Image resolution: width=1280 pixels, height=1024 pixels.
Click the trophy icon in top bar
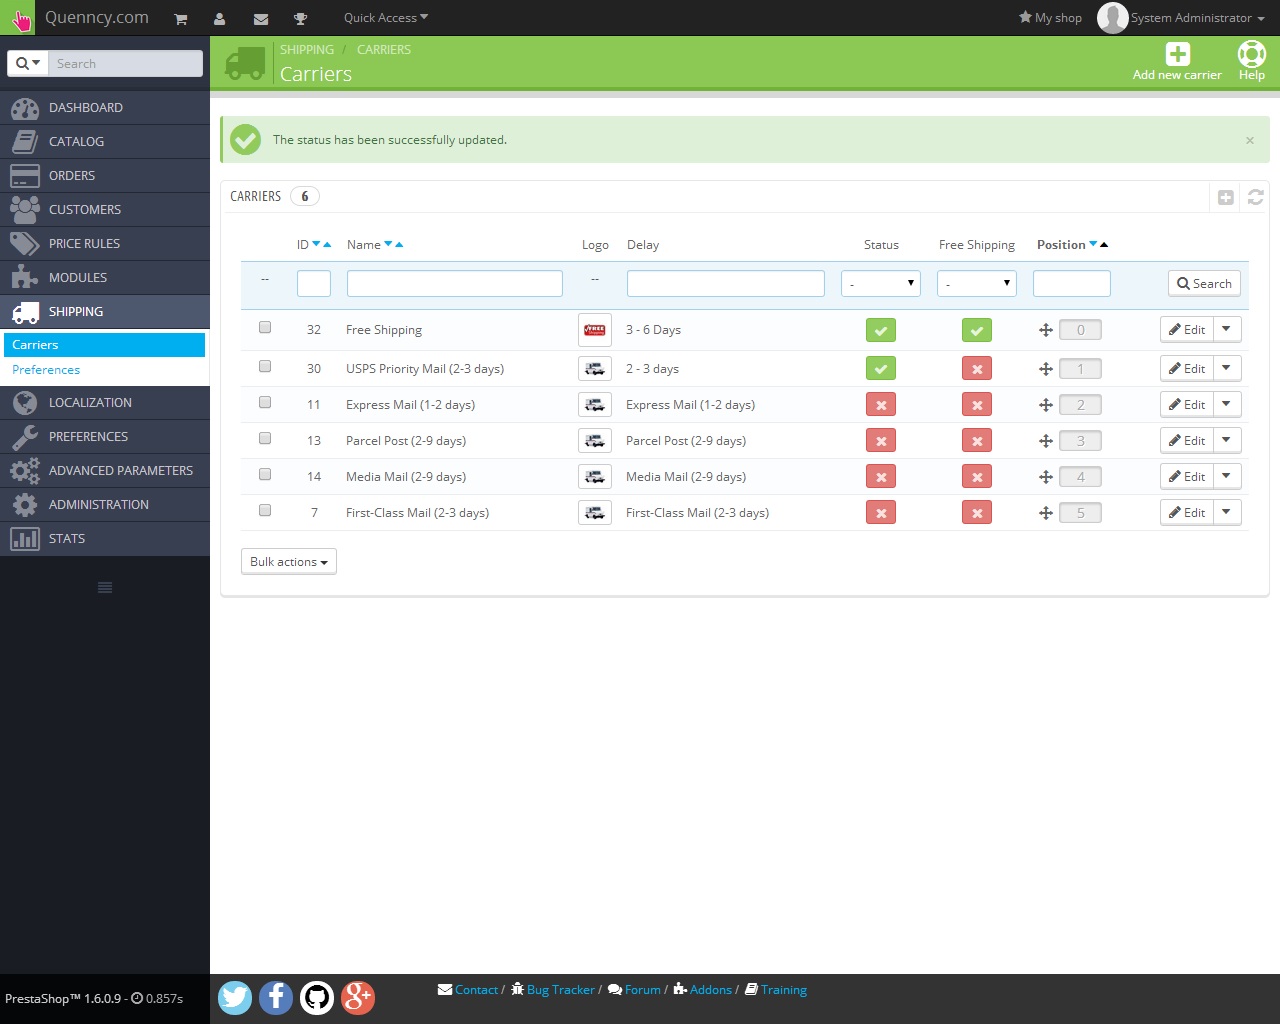tap(300, 19)
